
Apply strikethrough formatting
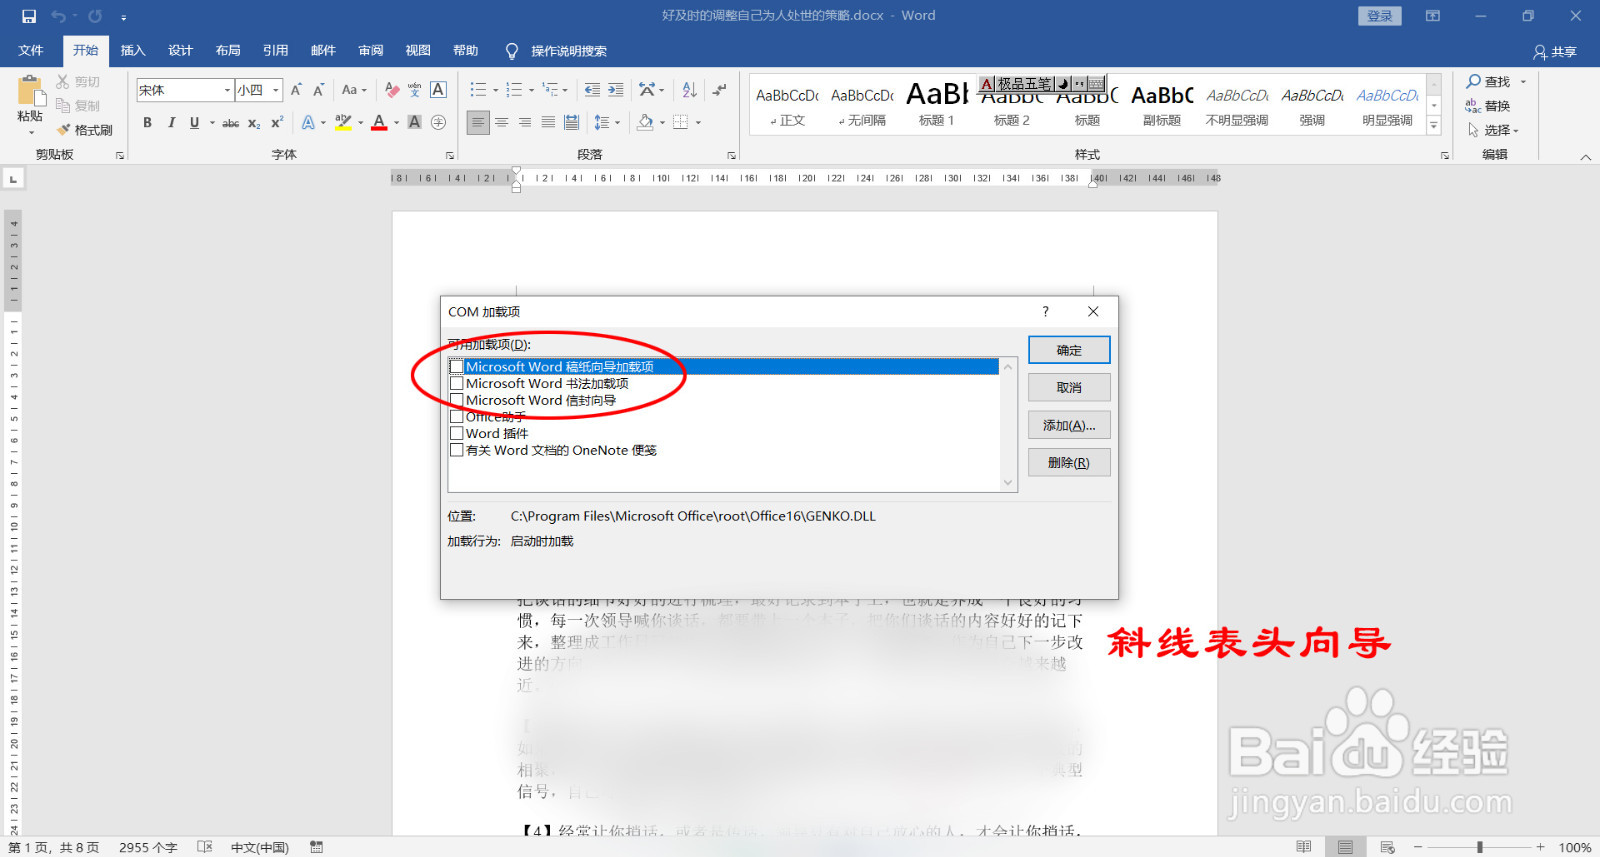[230, 123]
